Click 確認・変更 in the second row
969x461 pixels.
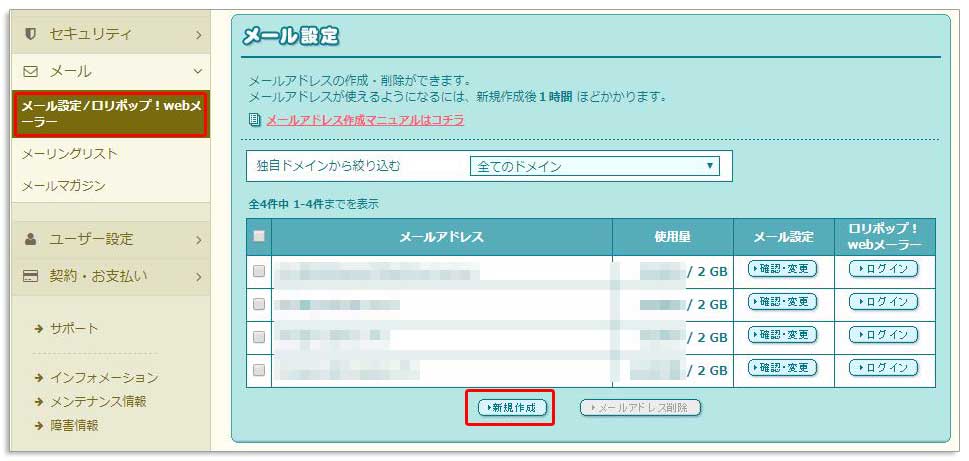782,302
